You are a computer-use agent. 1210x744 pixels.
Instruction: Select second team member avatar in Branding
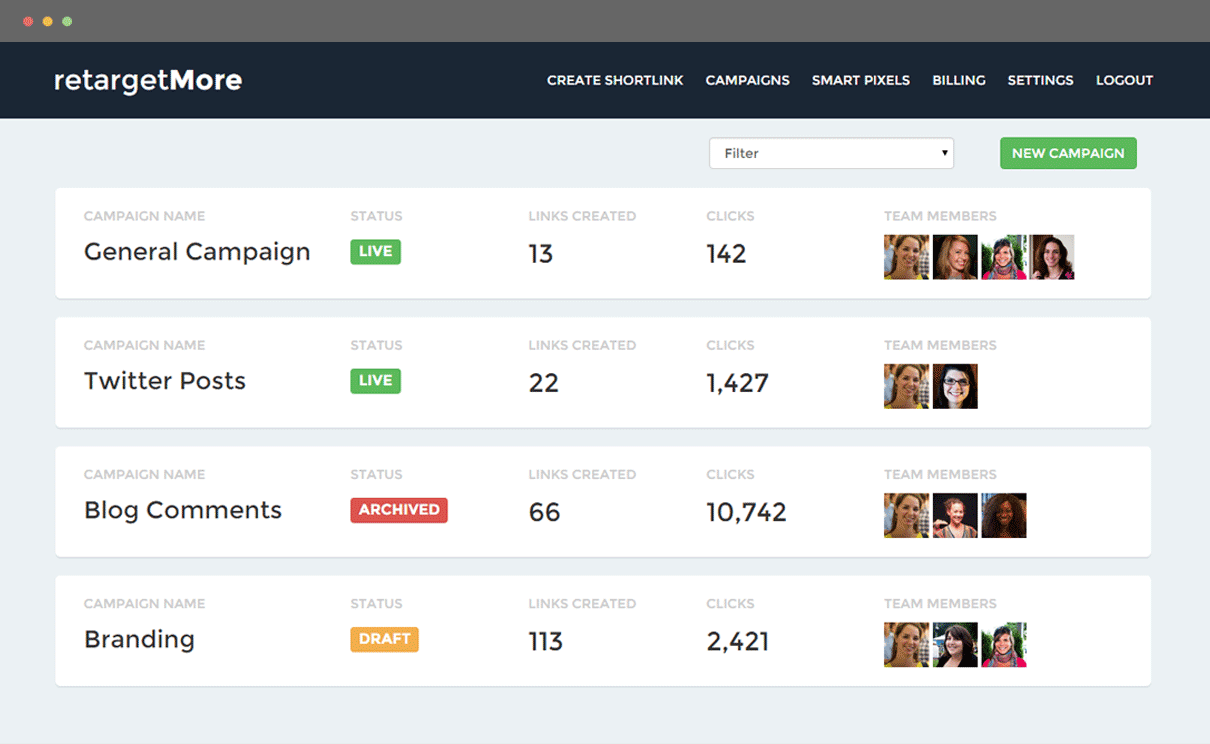955,645
